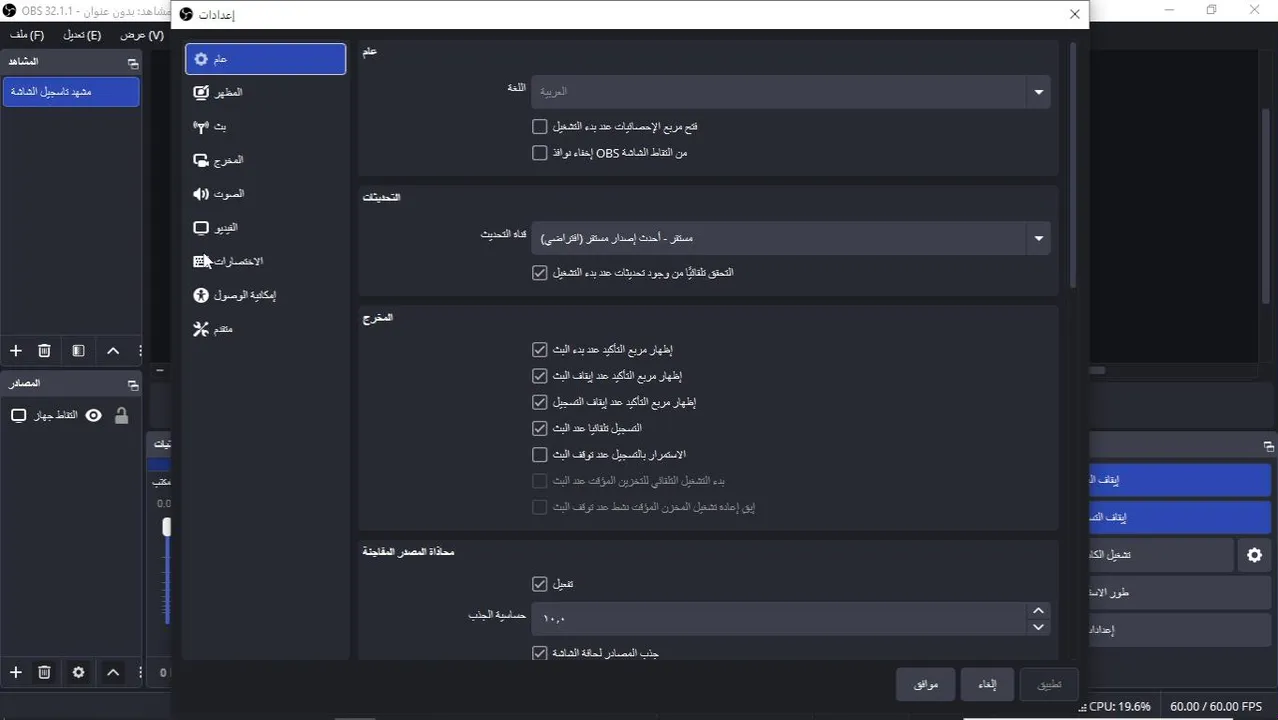Decrease snap sensitivity with down arrow
The height and width of the screenshot is (720, 1278).
click(x=1038, y=627)
